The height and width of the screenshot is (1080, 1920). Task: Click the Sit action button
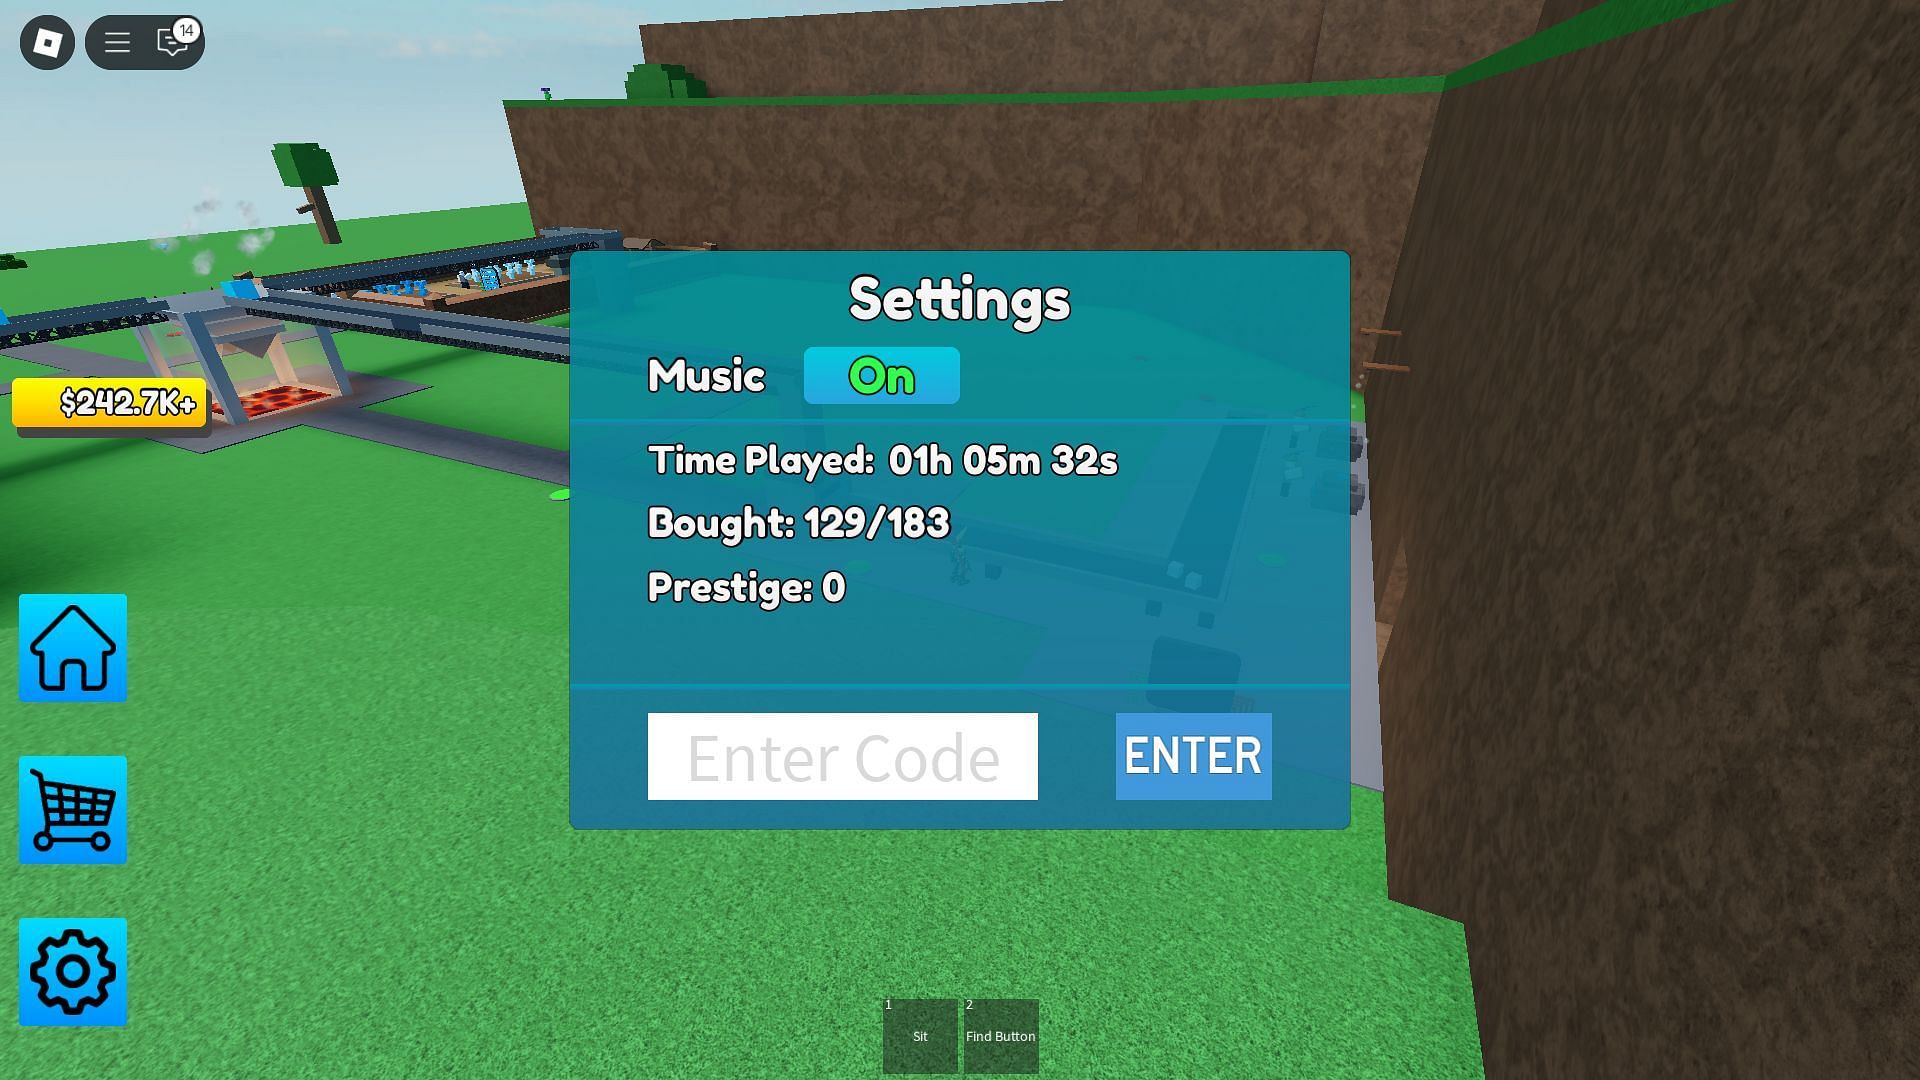coord(920,1035)
